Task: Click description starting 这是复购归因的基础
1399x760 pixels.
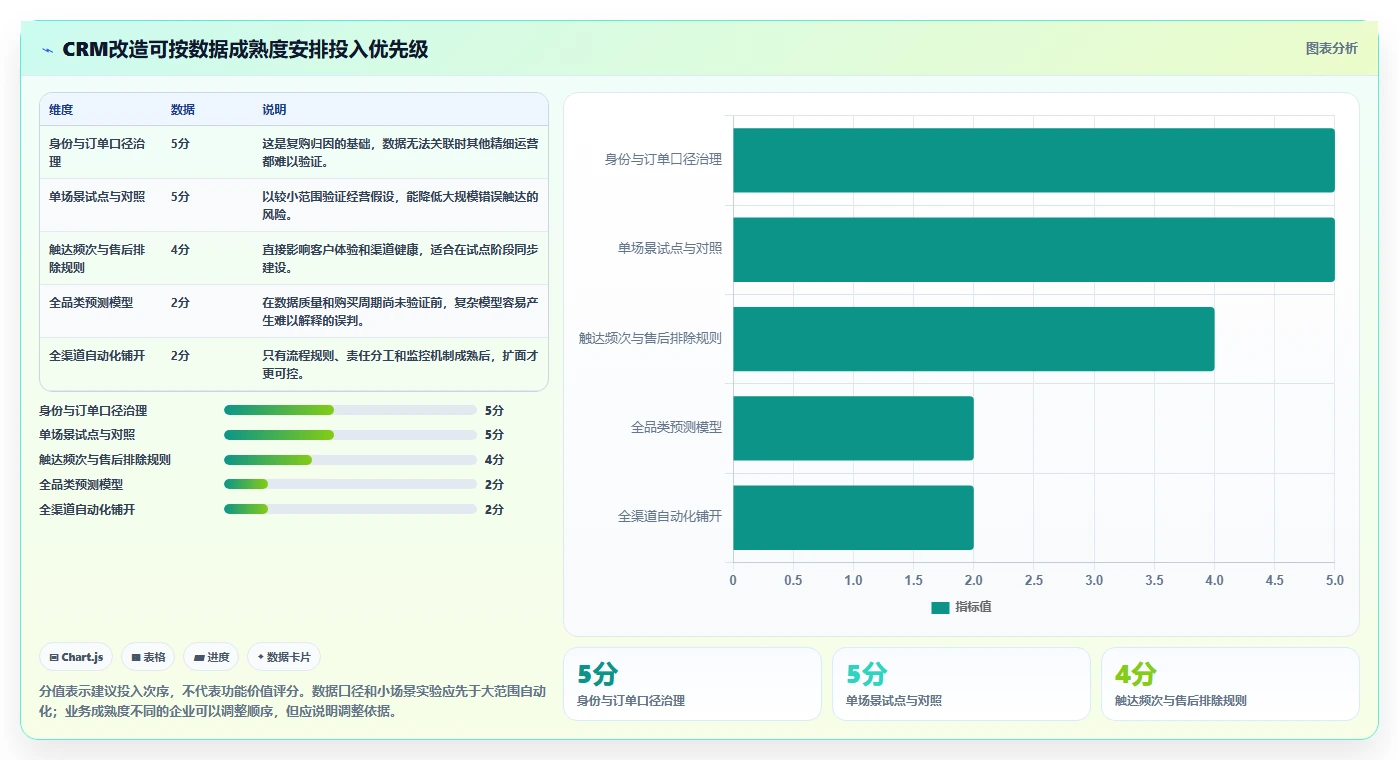Action: 400,152
